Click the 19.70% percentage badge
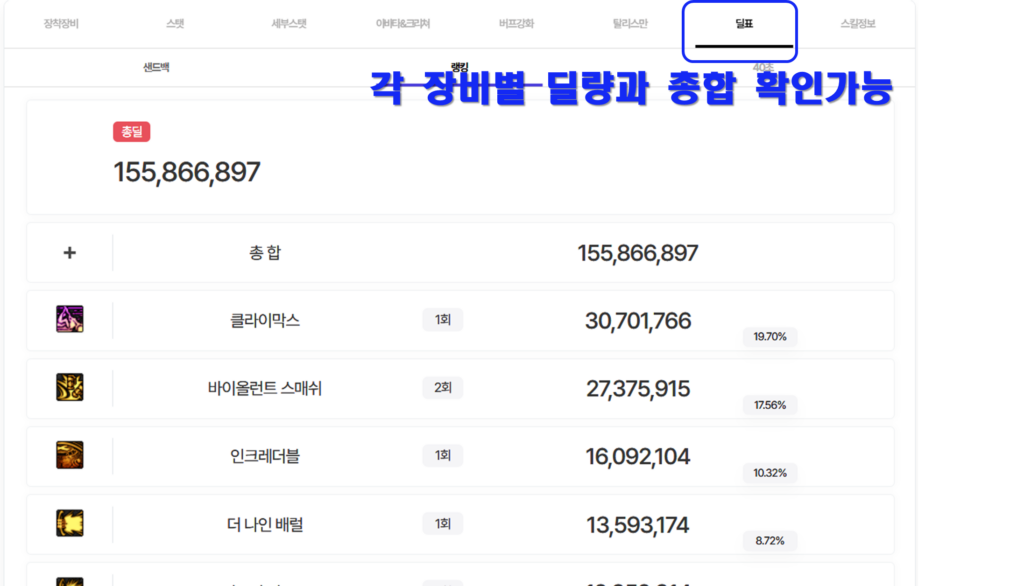The image size is (1024, 586). click(770, 336)
